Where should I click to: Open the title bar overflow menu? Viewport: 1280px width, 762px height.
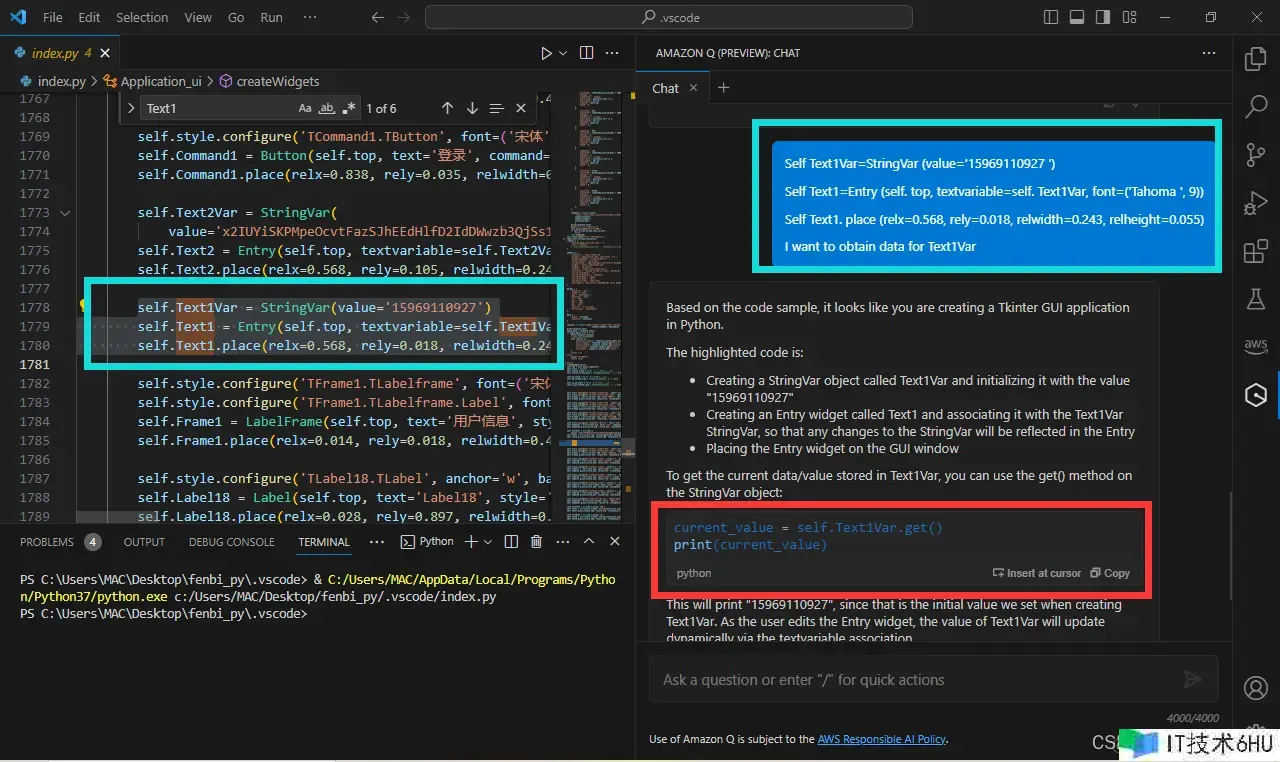[309, 17]
